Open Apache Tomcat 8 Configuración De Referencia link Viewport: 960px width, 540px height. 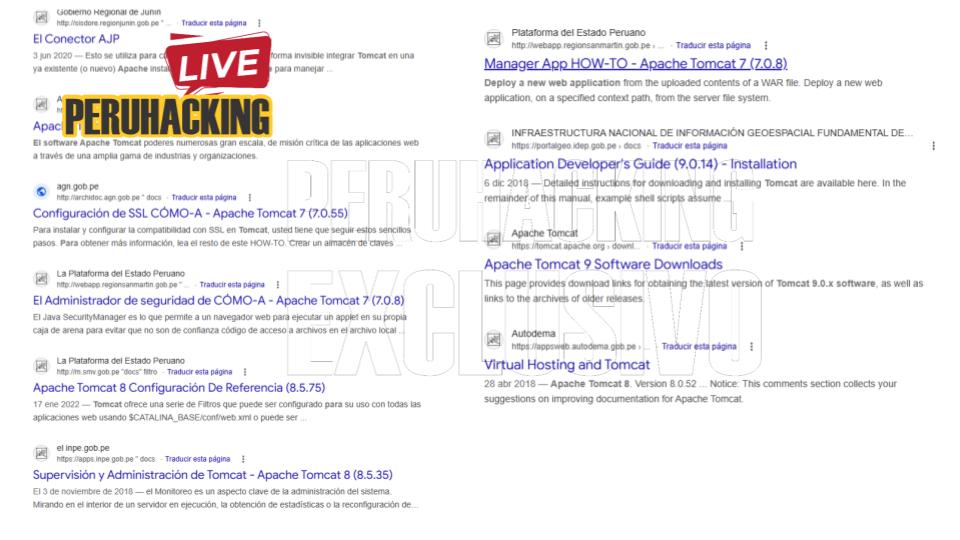coord(179,388)
